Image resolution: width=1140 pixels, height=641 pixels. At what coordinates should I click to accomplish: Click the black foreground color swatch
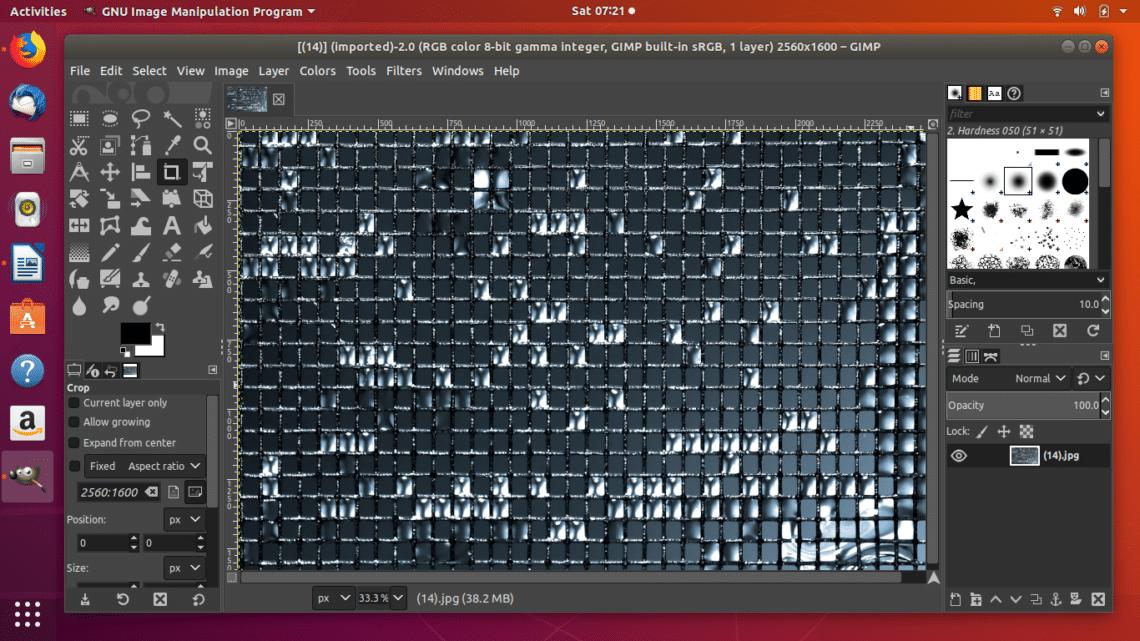pyautogui.click(x=135, y=333)
